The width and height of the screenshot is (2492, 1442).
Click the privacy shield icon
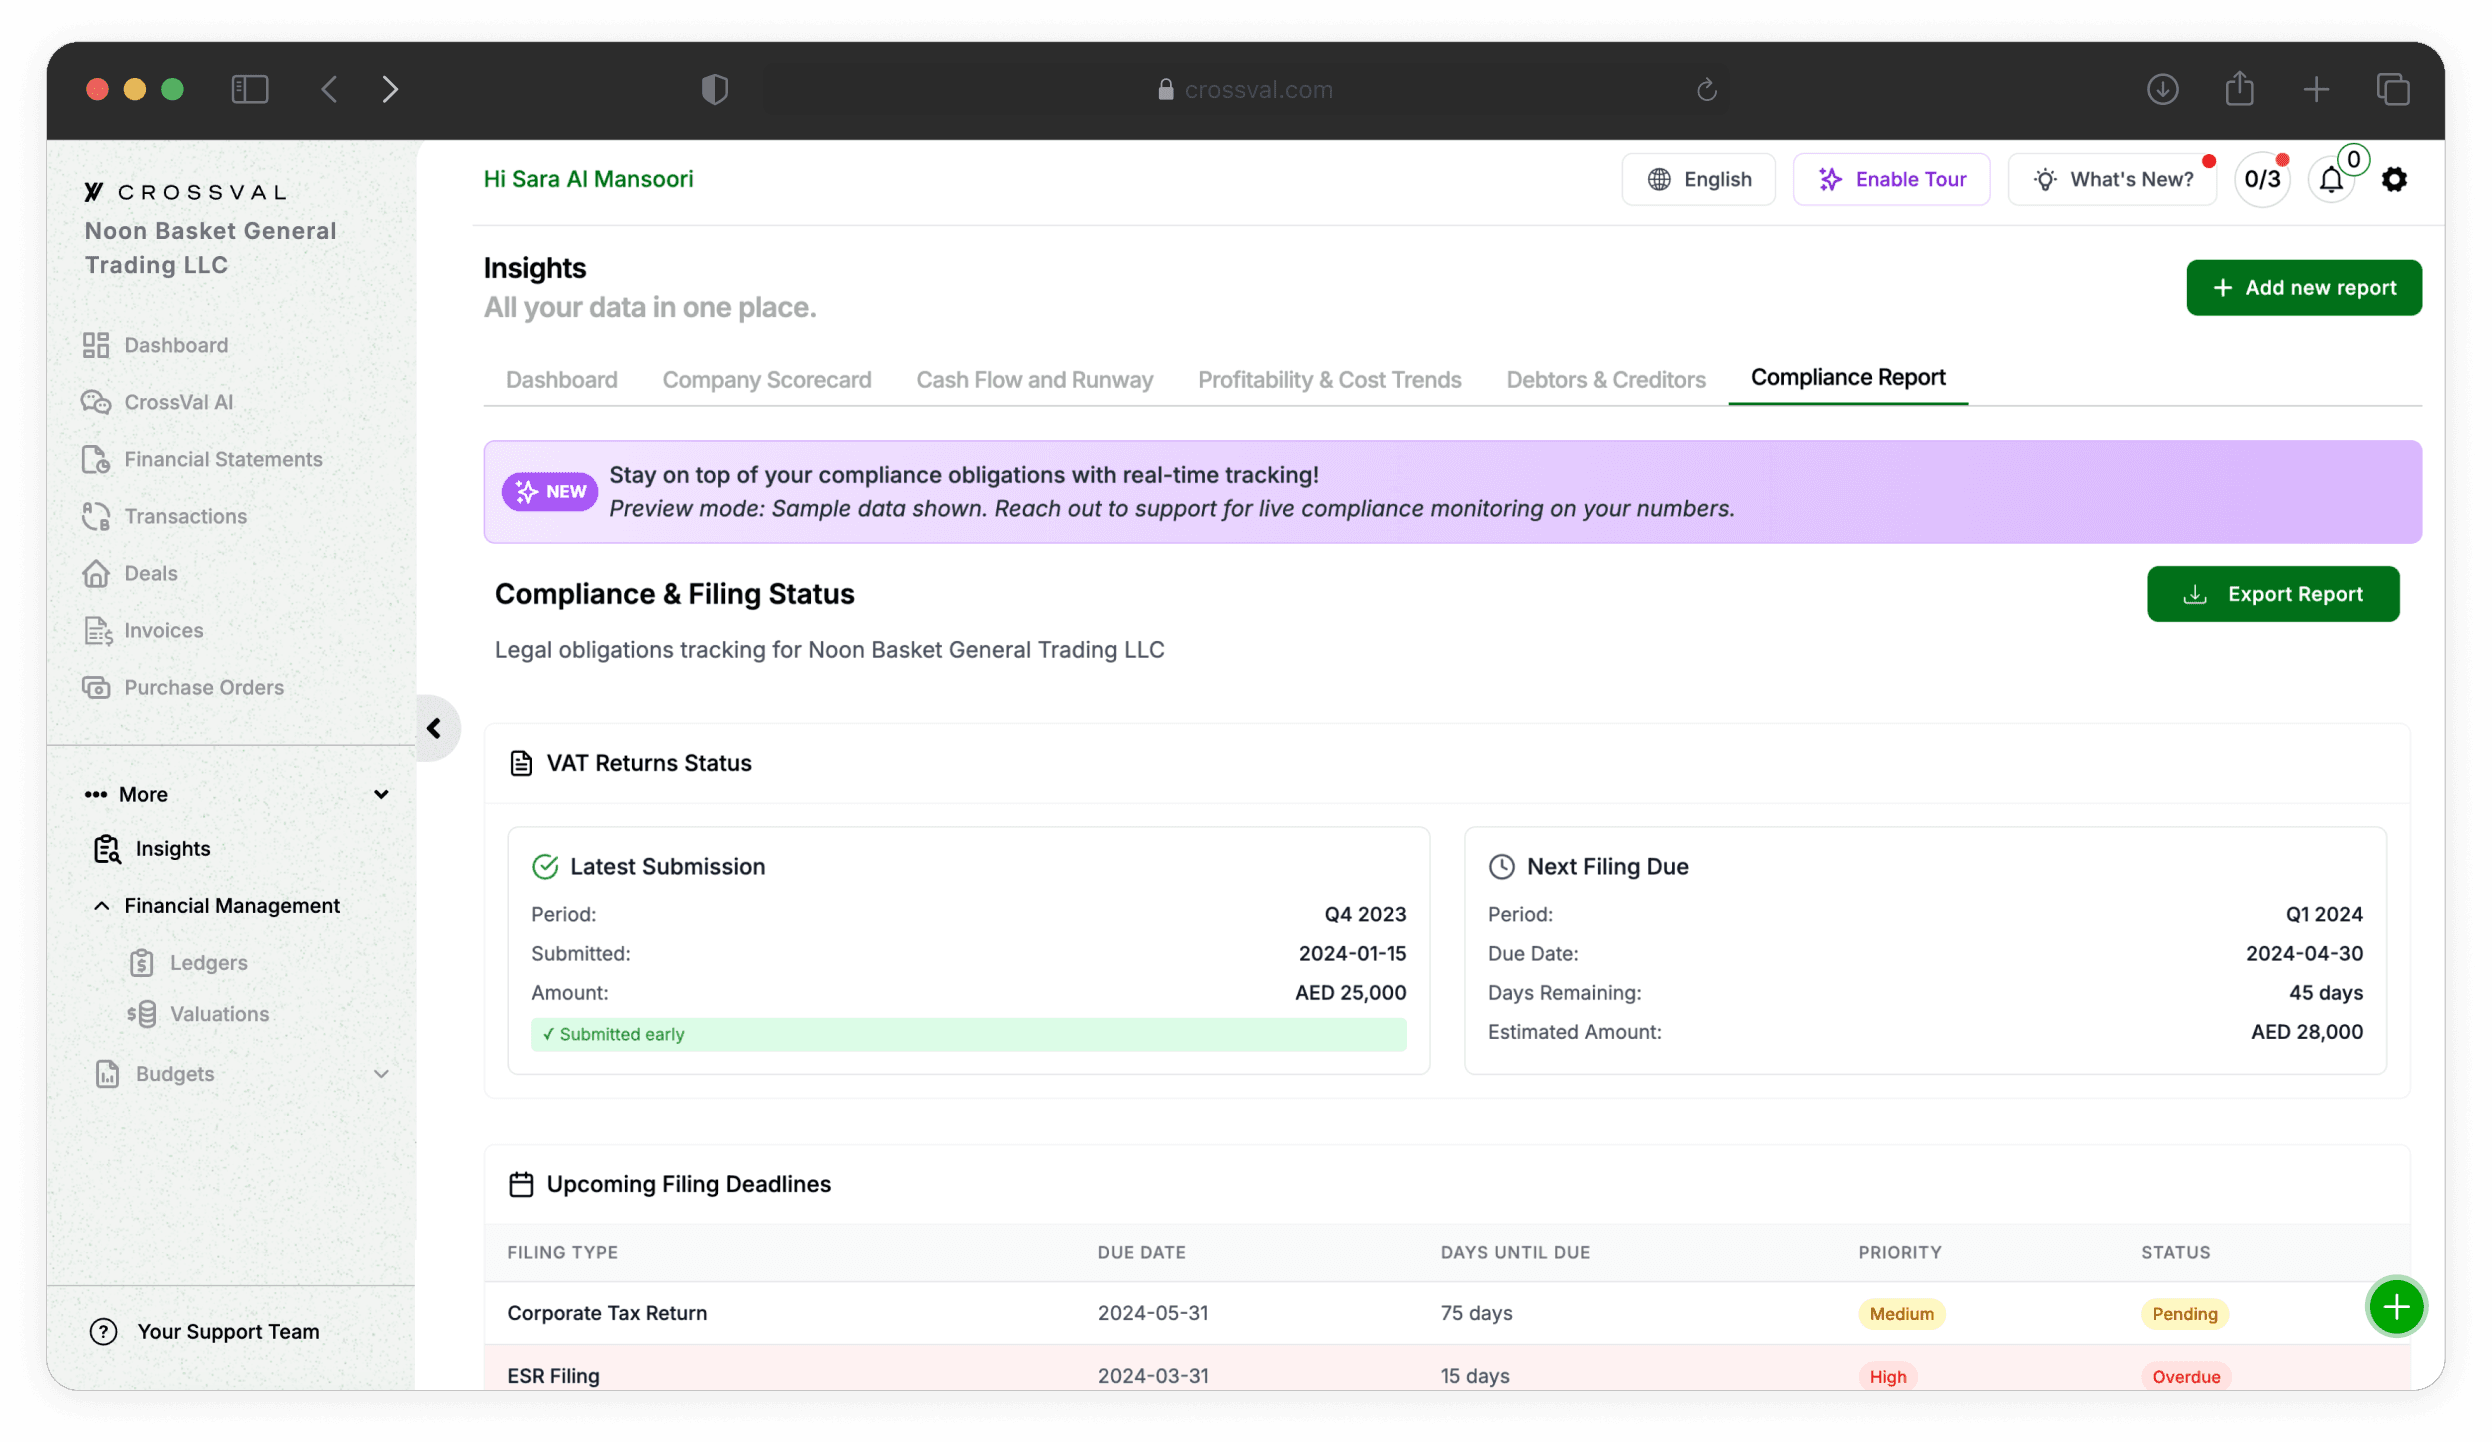[714, 89]
